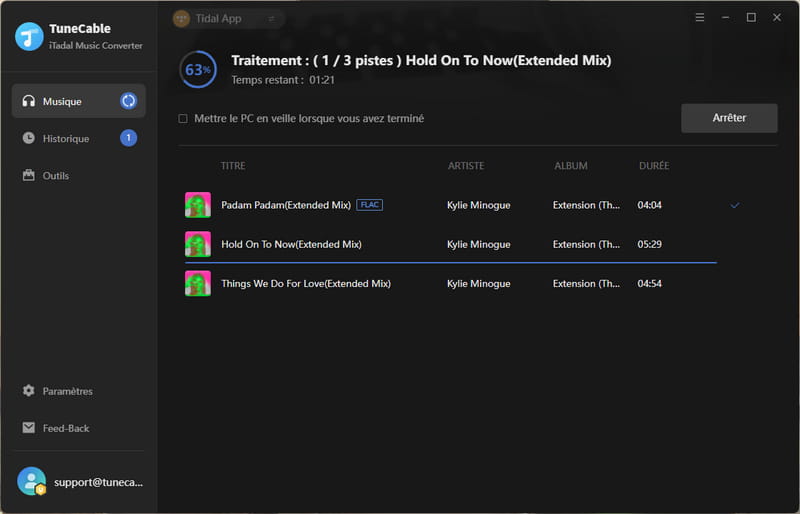The width and height of the screenshot is (800, 514).
Task: Click the spinning sync icon beside Musique
Action: point(129,101)
